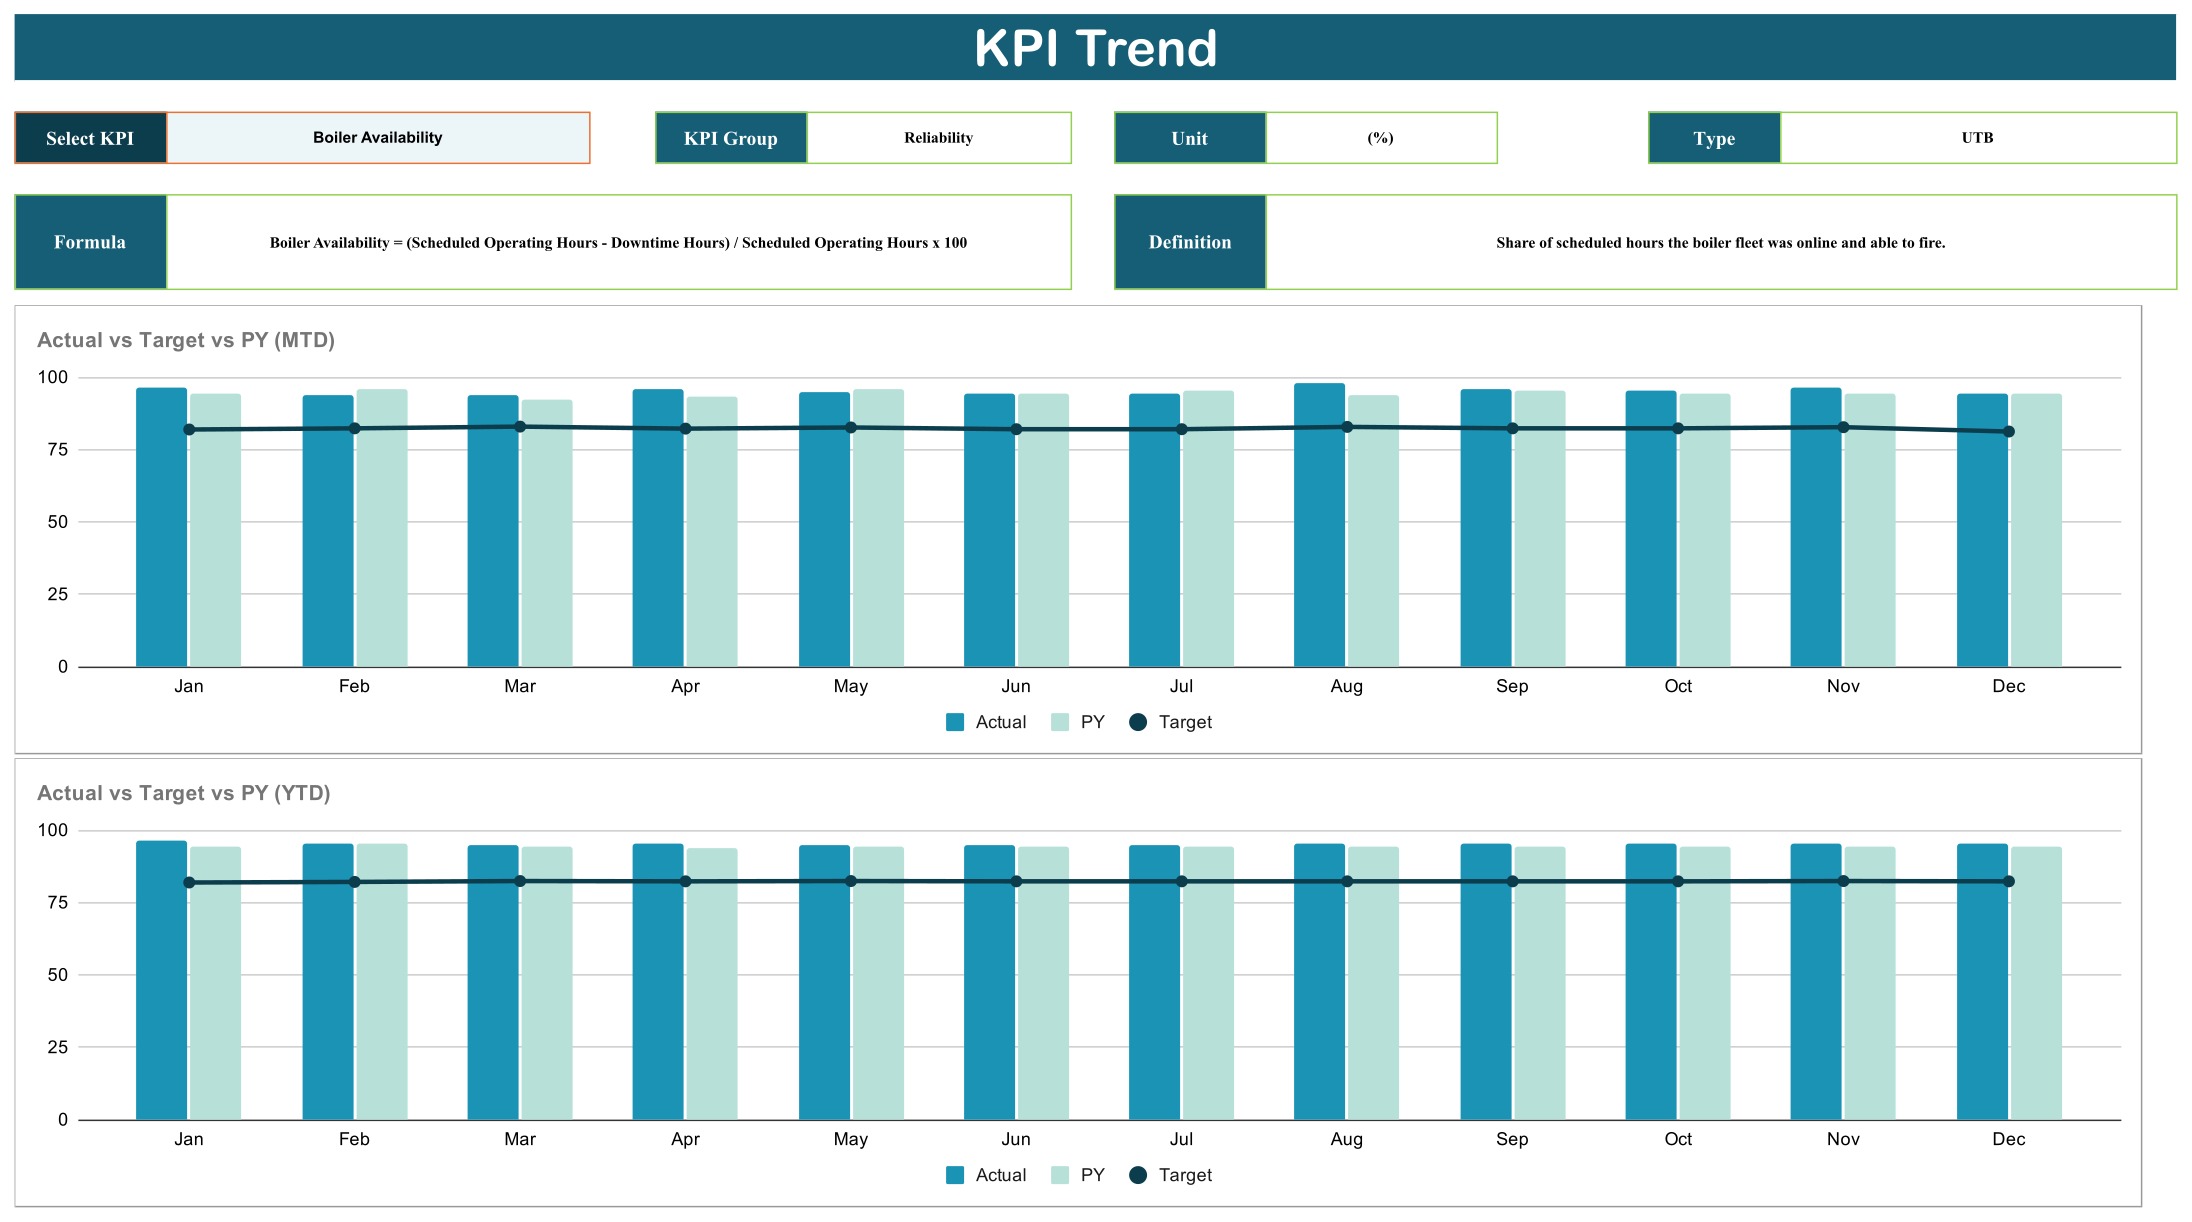Click the Actual legend swatch in YTD chart

tap(955, 1175)
